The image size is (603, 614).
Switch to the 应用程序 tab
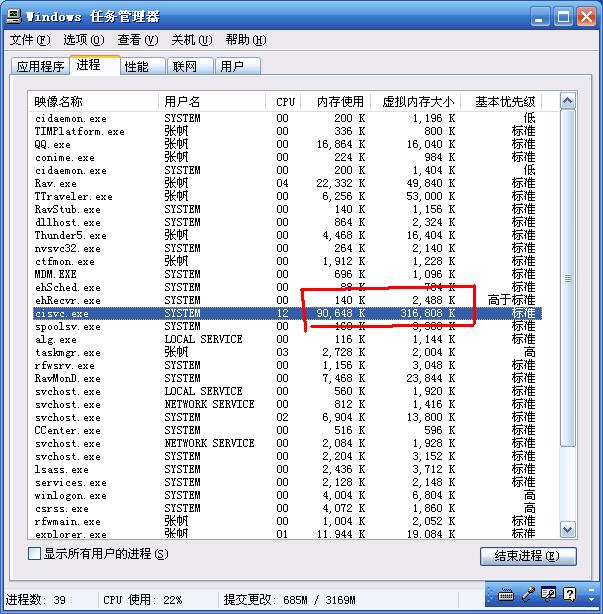pyautogui.click(x=40, y=66)
